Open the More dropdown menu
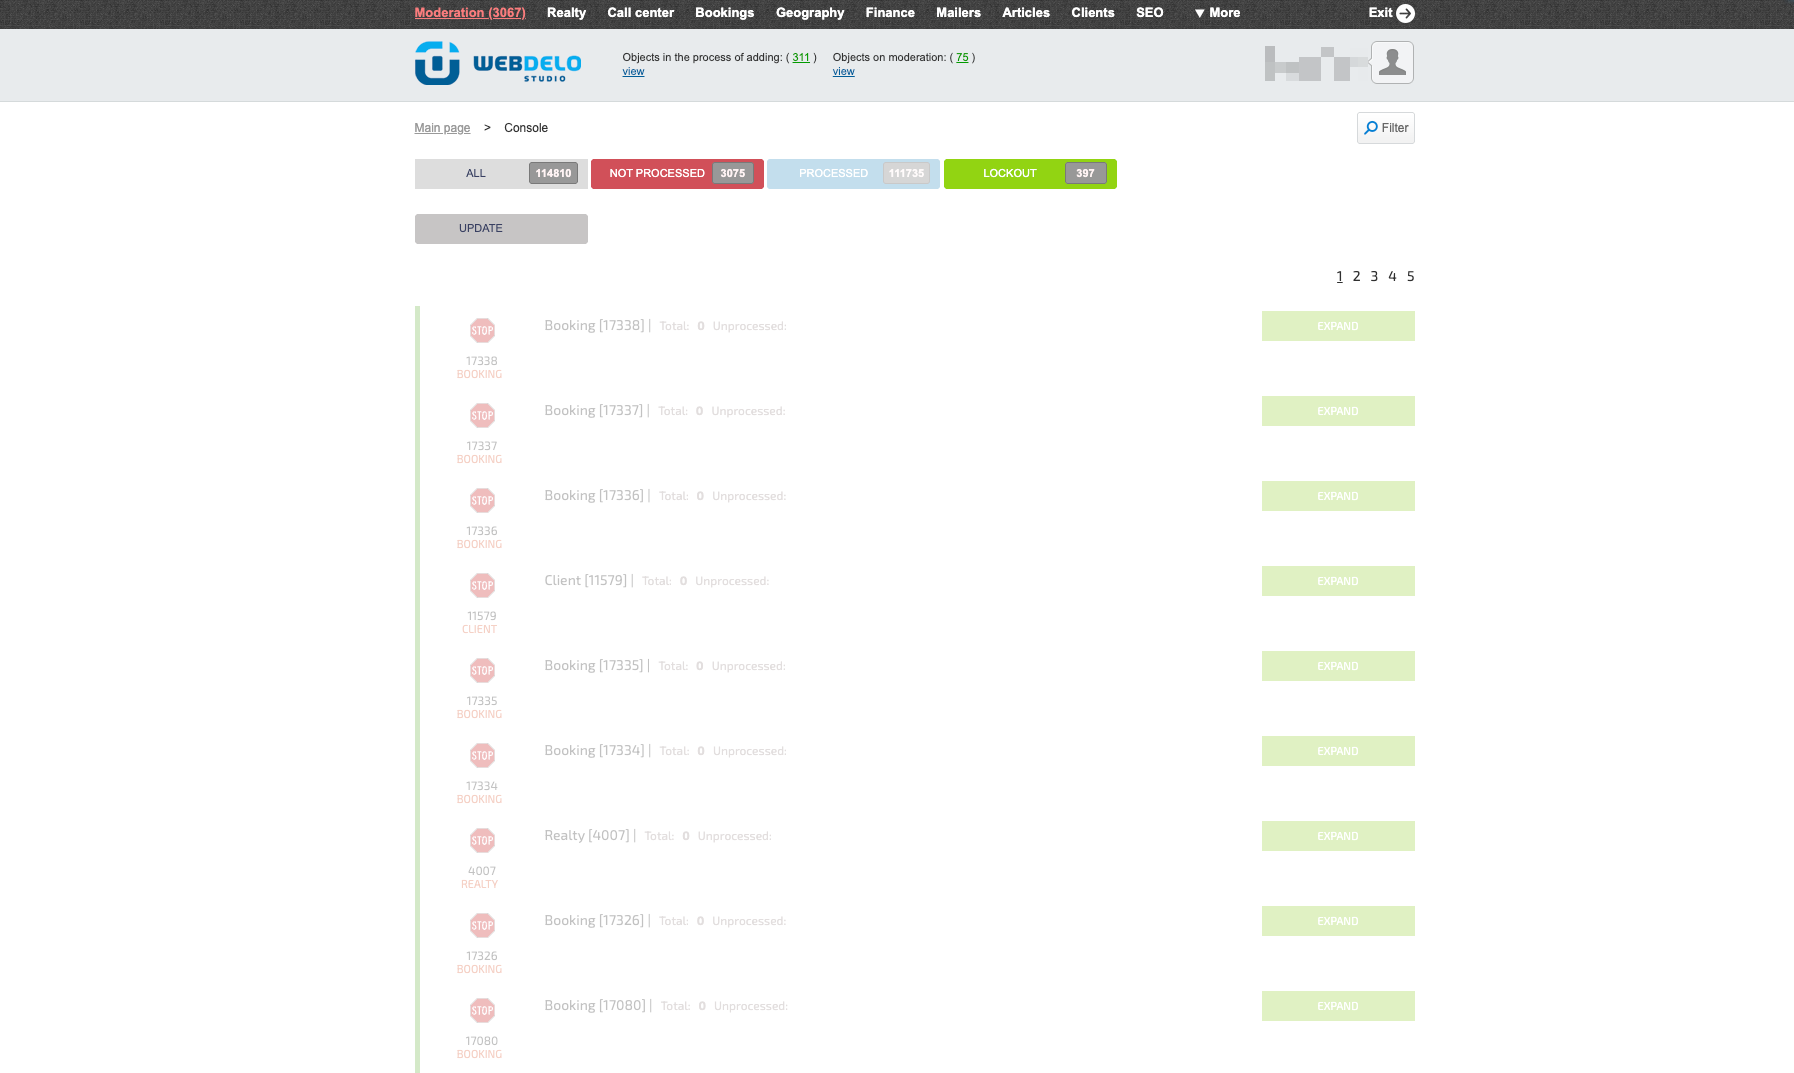 [1217, 13]
